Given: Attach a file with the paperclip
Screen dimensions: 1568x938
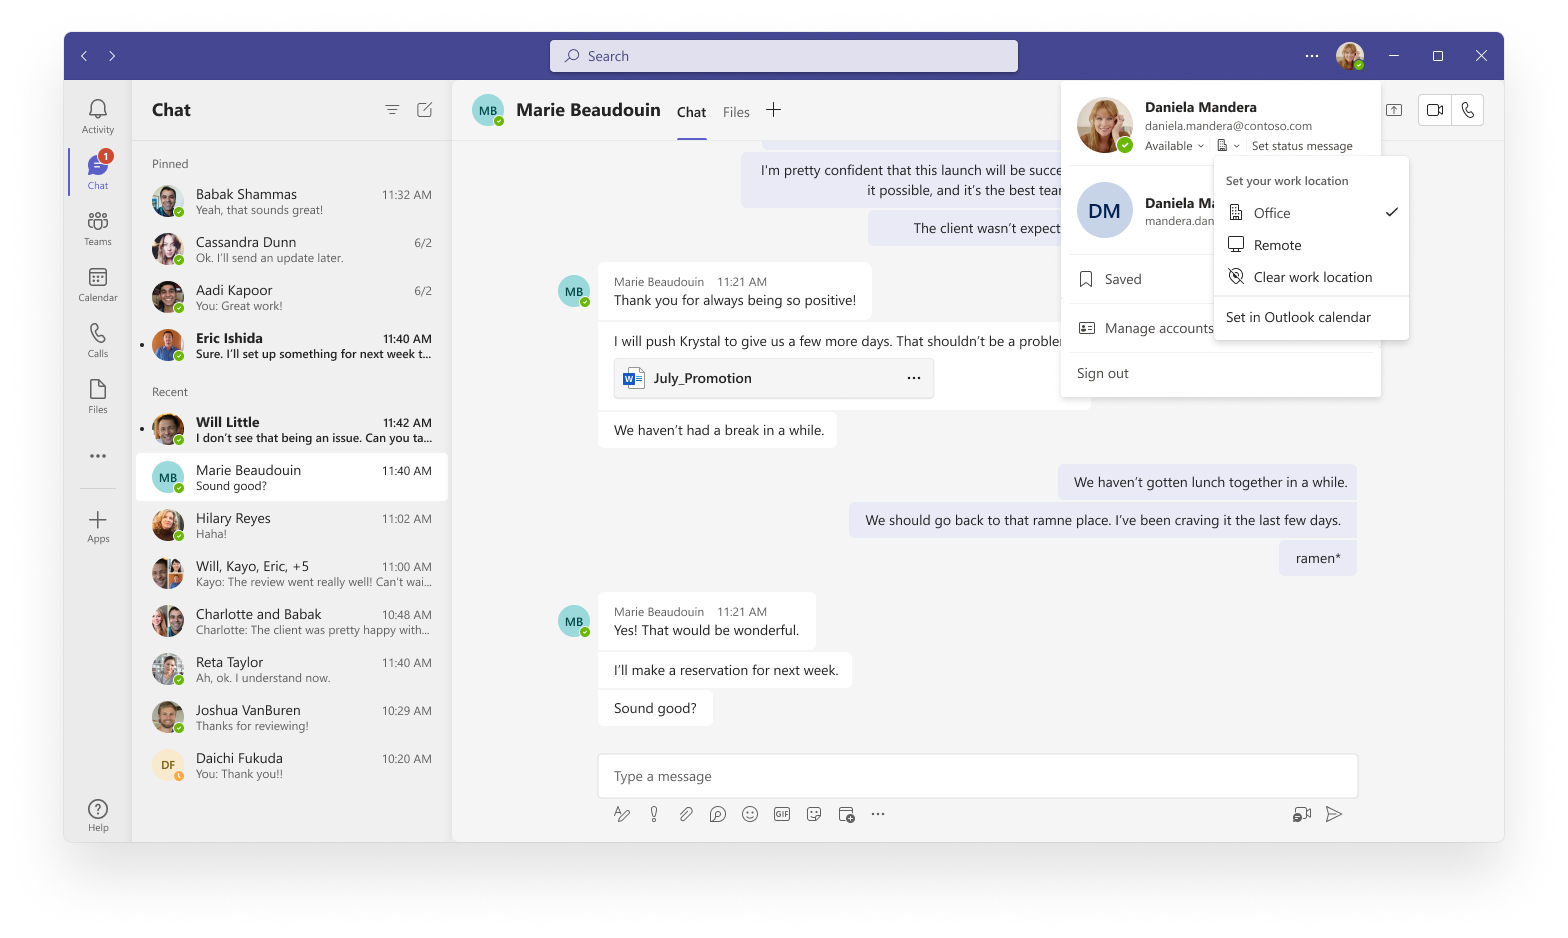Looking at the screenshot, I should (x=686, y=814).
